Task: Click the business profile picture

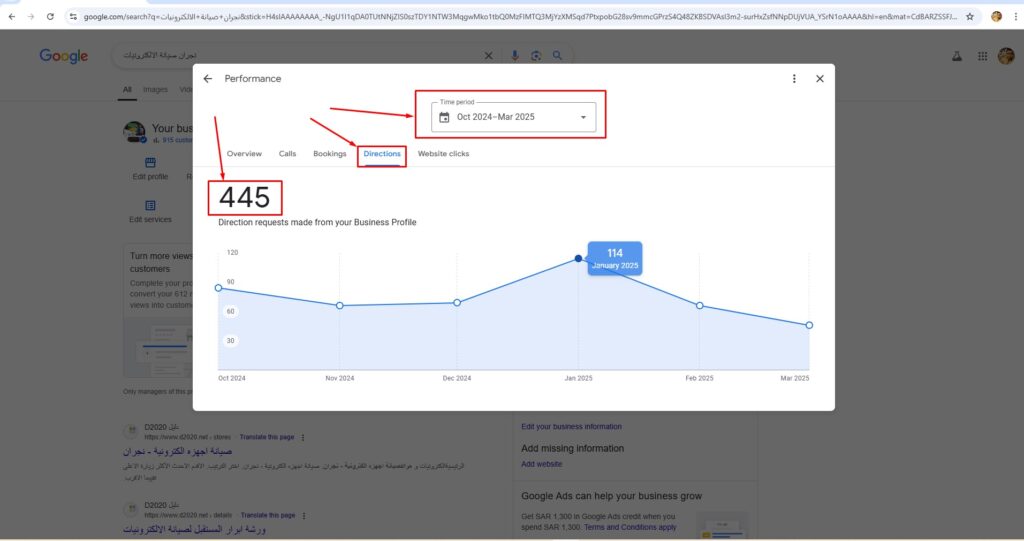Action: pos(134,131)
